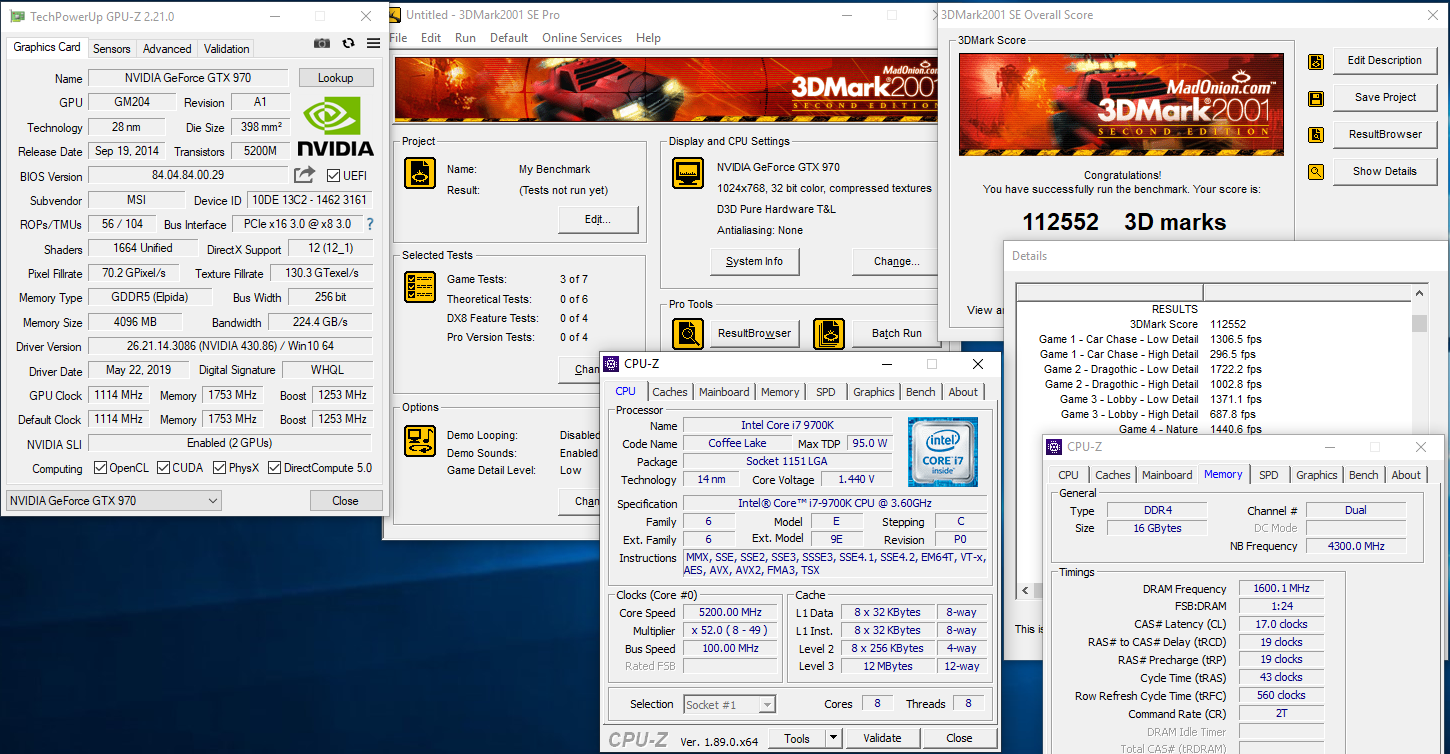Click the Show Details magnifier icon
The image size is (1450, 754).
pos(1316,172)
